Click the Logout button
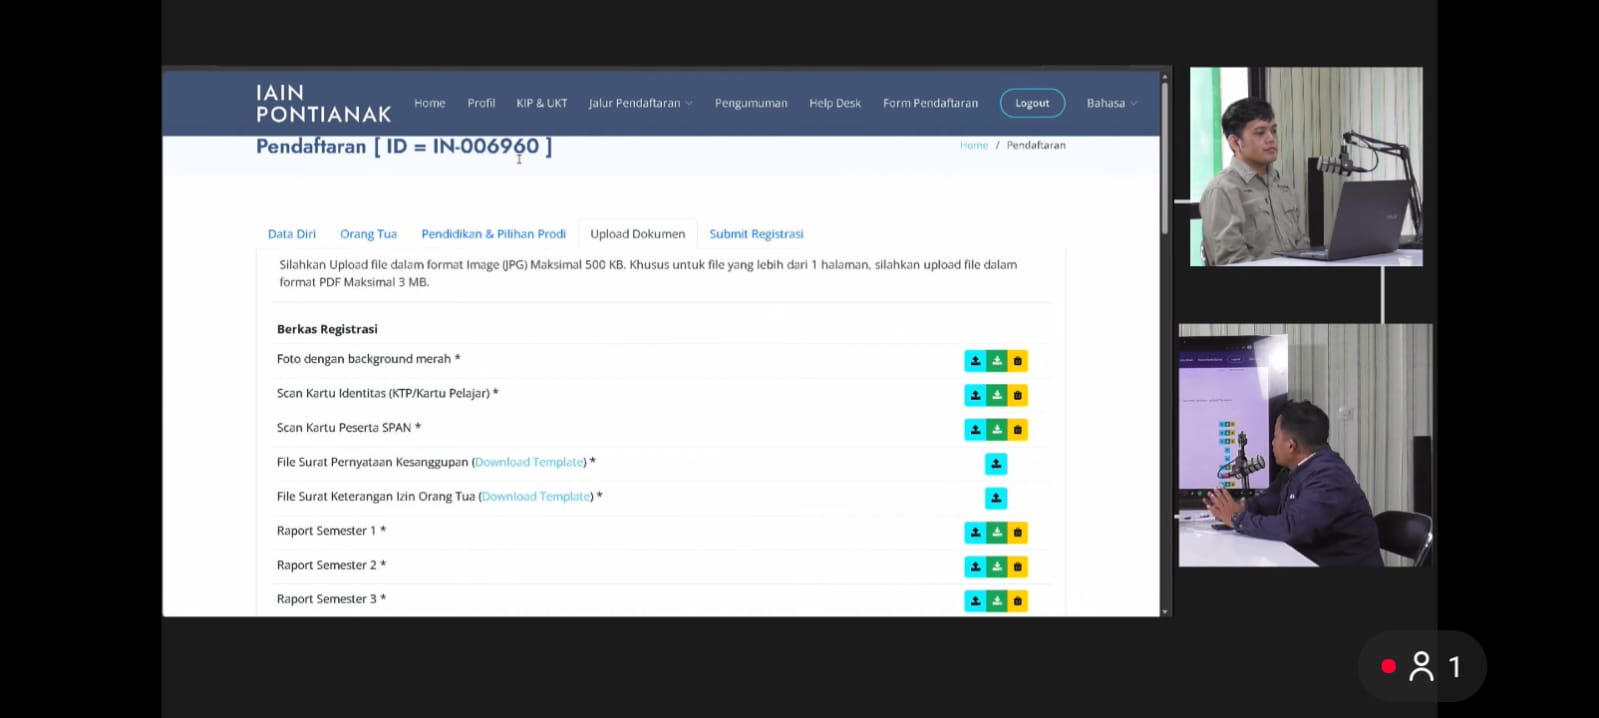 tap(1032, 103)
